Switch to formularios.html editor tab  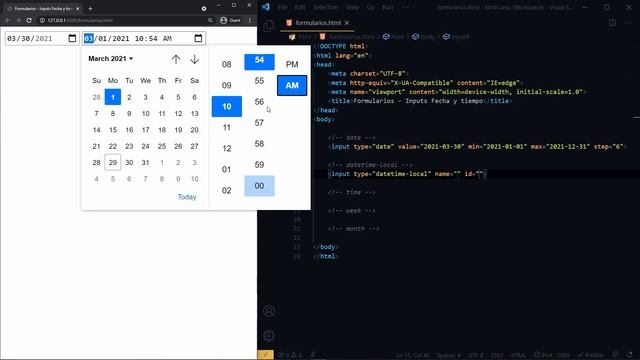(x=318, y=23)
